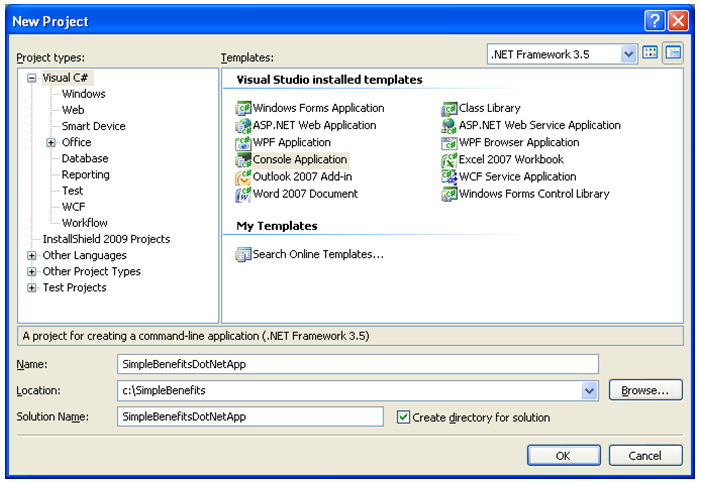Click the Name text field
The width and height of the screenshot is (701, 484).
pos(358,364)
